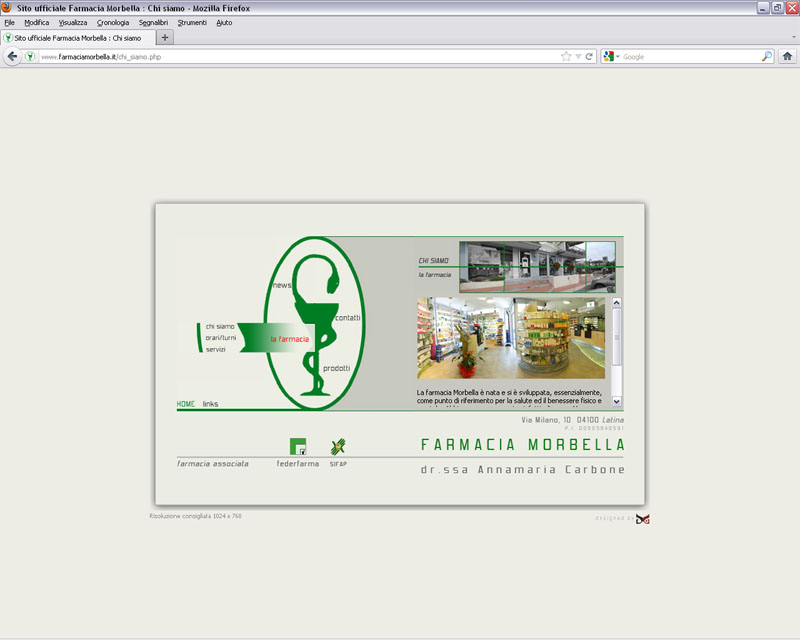Open the Visualizza menu
The height and width of the screenshot is (640, 800).
pos(72,22)
